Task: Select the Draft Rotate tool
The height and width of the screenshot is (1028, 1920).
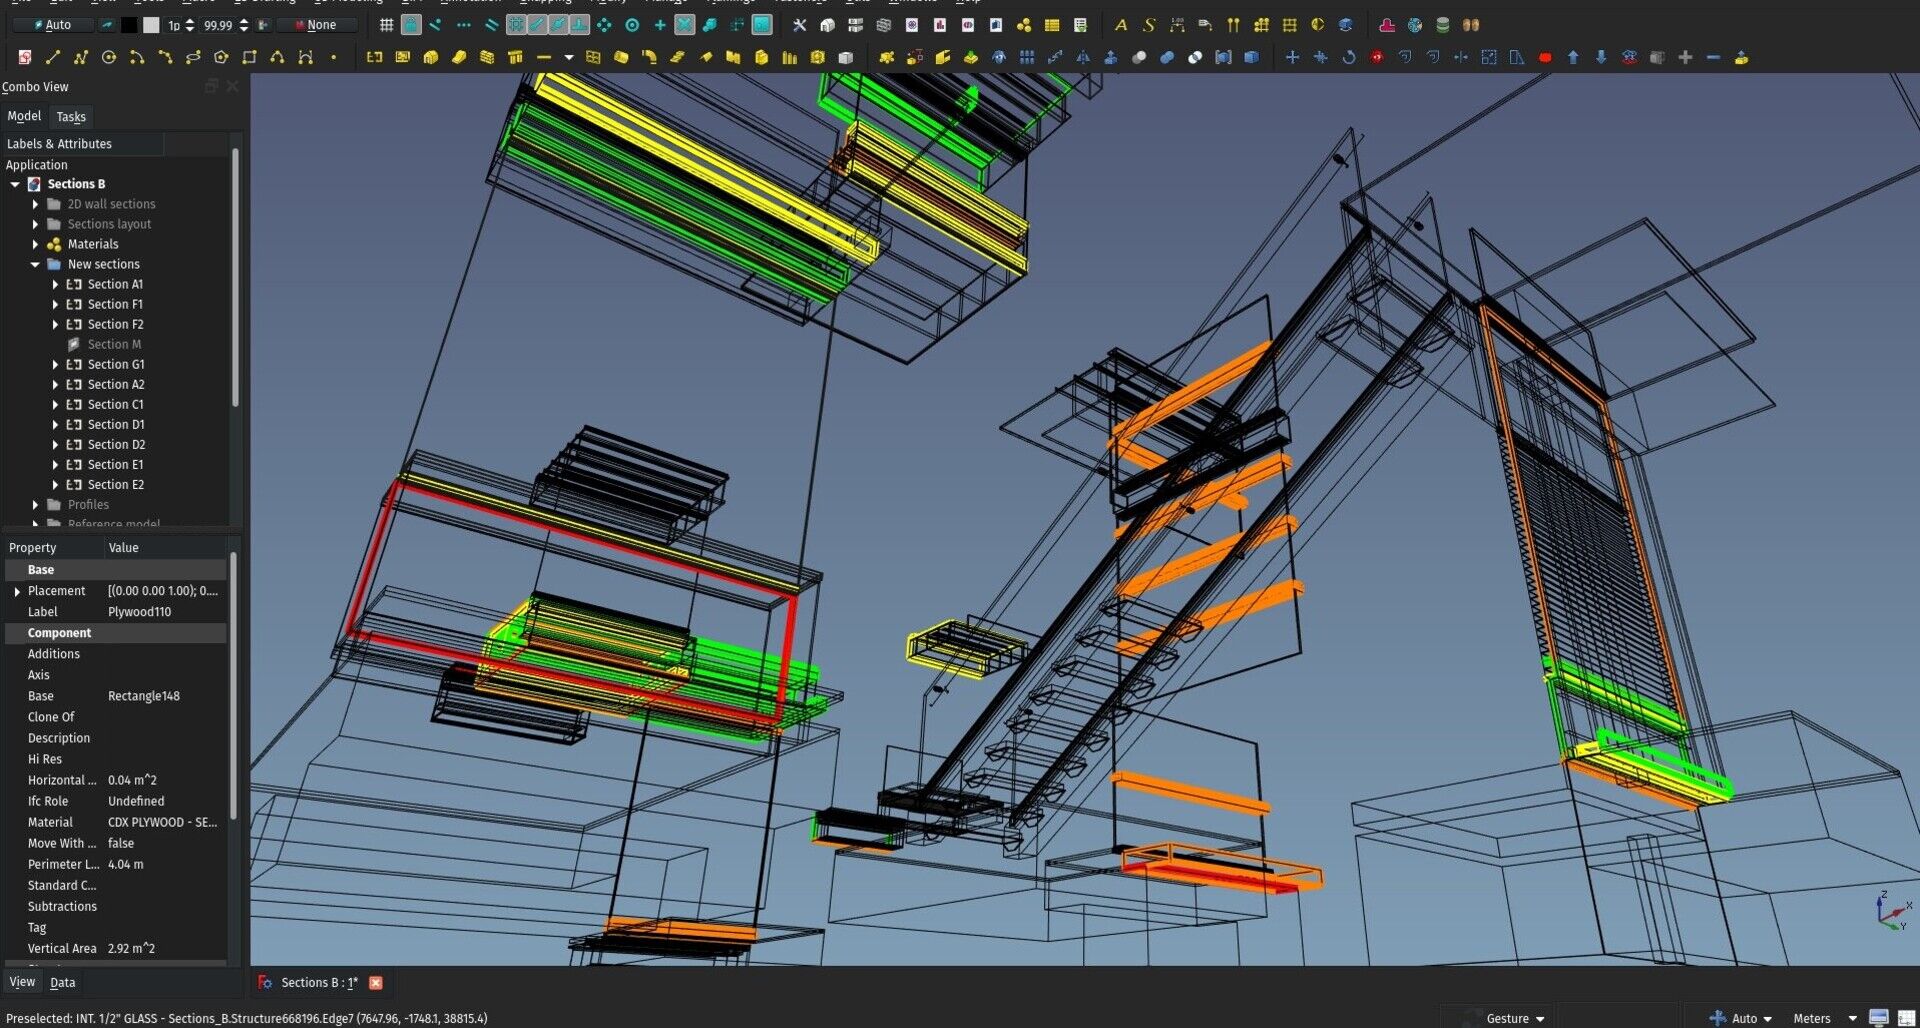Action: (1348, 58)
